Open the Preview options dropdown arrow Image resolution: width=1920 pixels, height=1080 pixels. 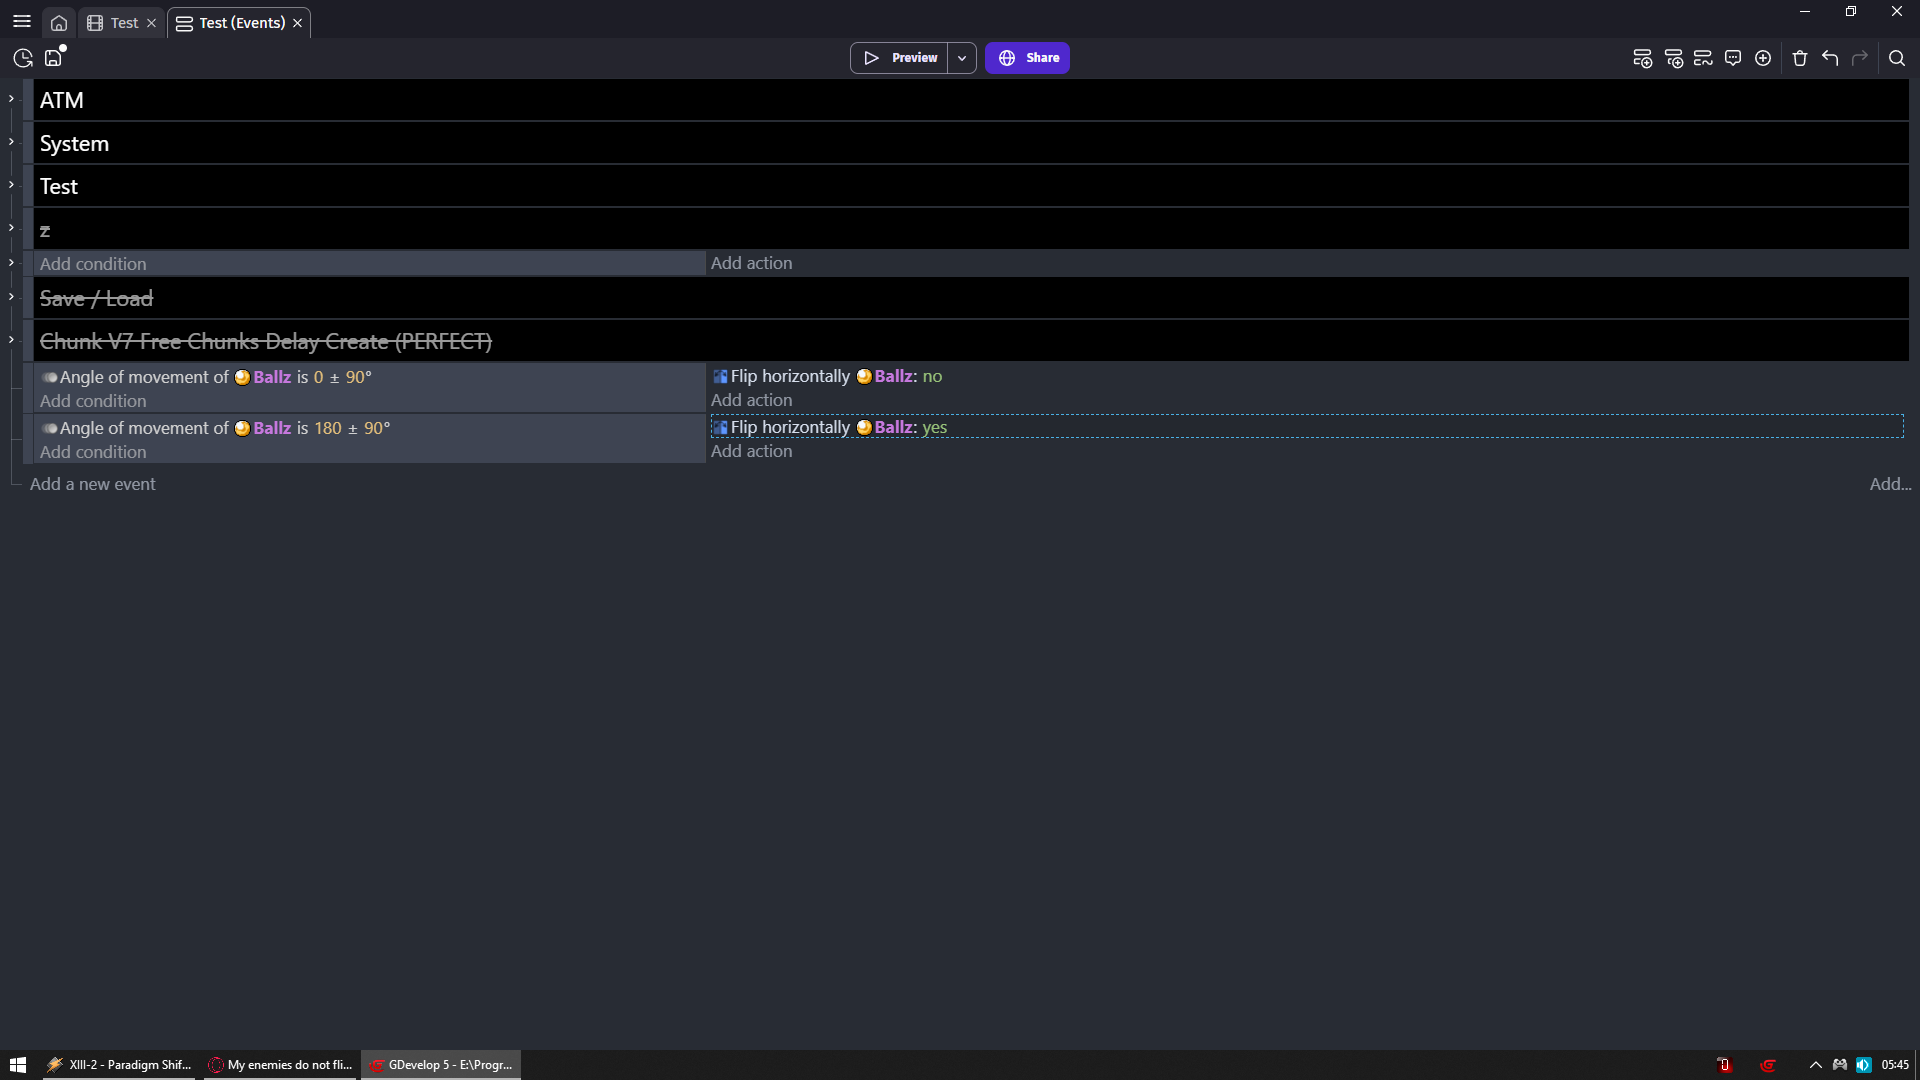pos(961,58)
